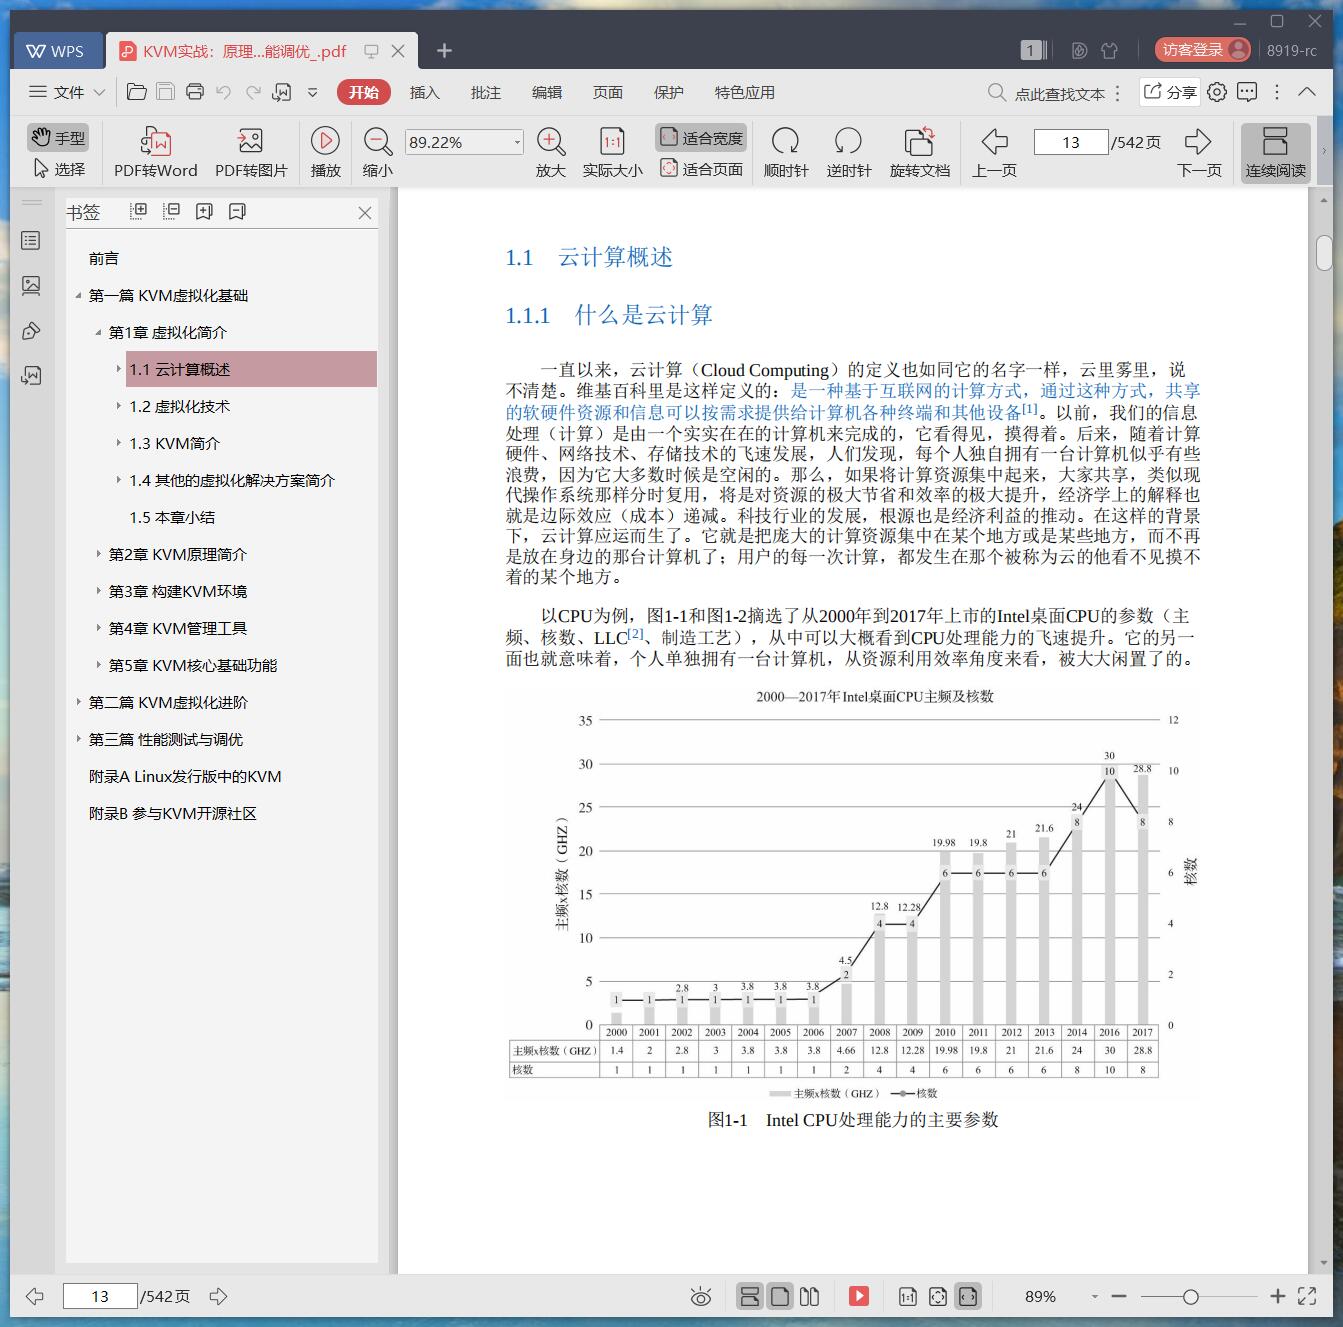Set view to 实际大小

[612, 152]
